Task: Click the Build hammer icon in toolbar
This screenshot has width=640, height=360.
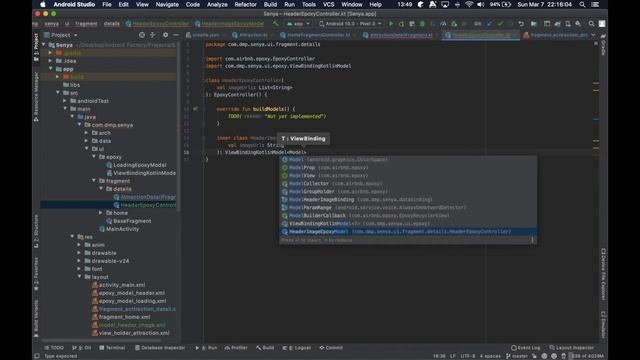Action: pos(276,24)
